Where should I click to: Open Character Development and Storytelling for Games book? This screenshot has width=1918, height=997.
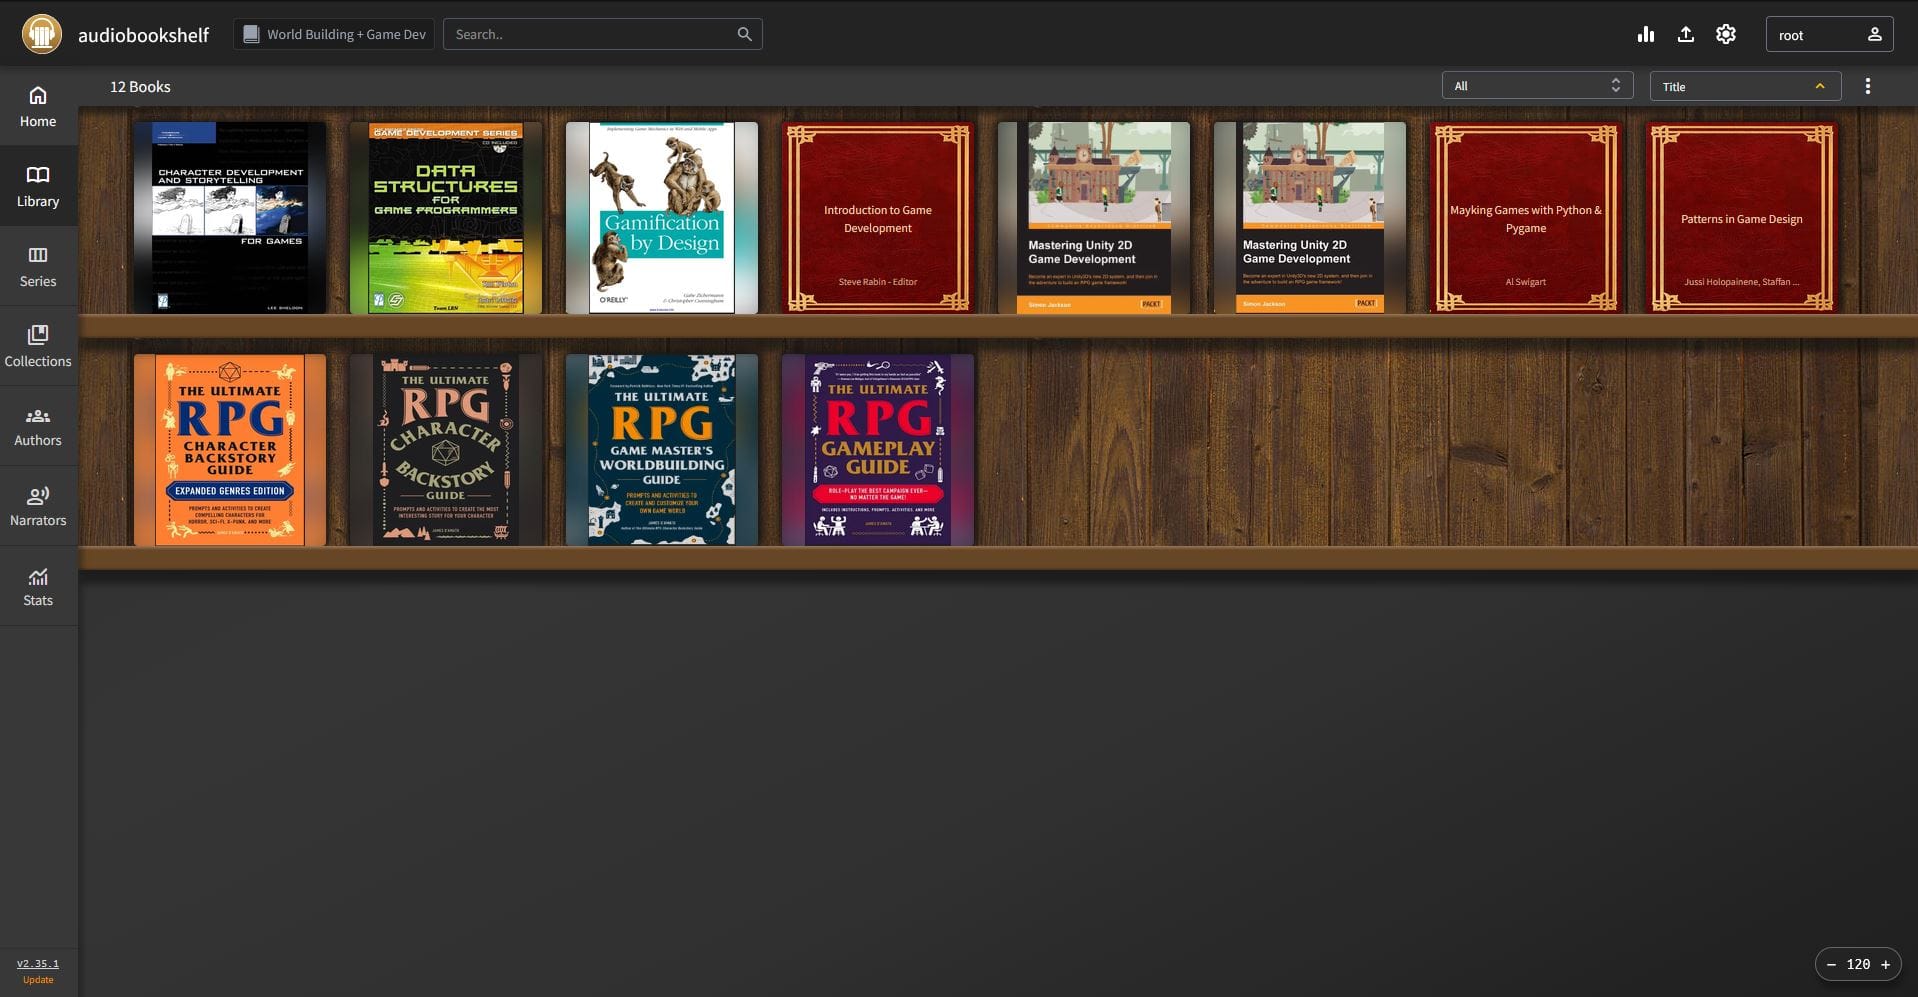coord(230,218)
